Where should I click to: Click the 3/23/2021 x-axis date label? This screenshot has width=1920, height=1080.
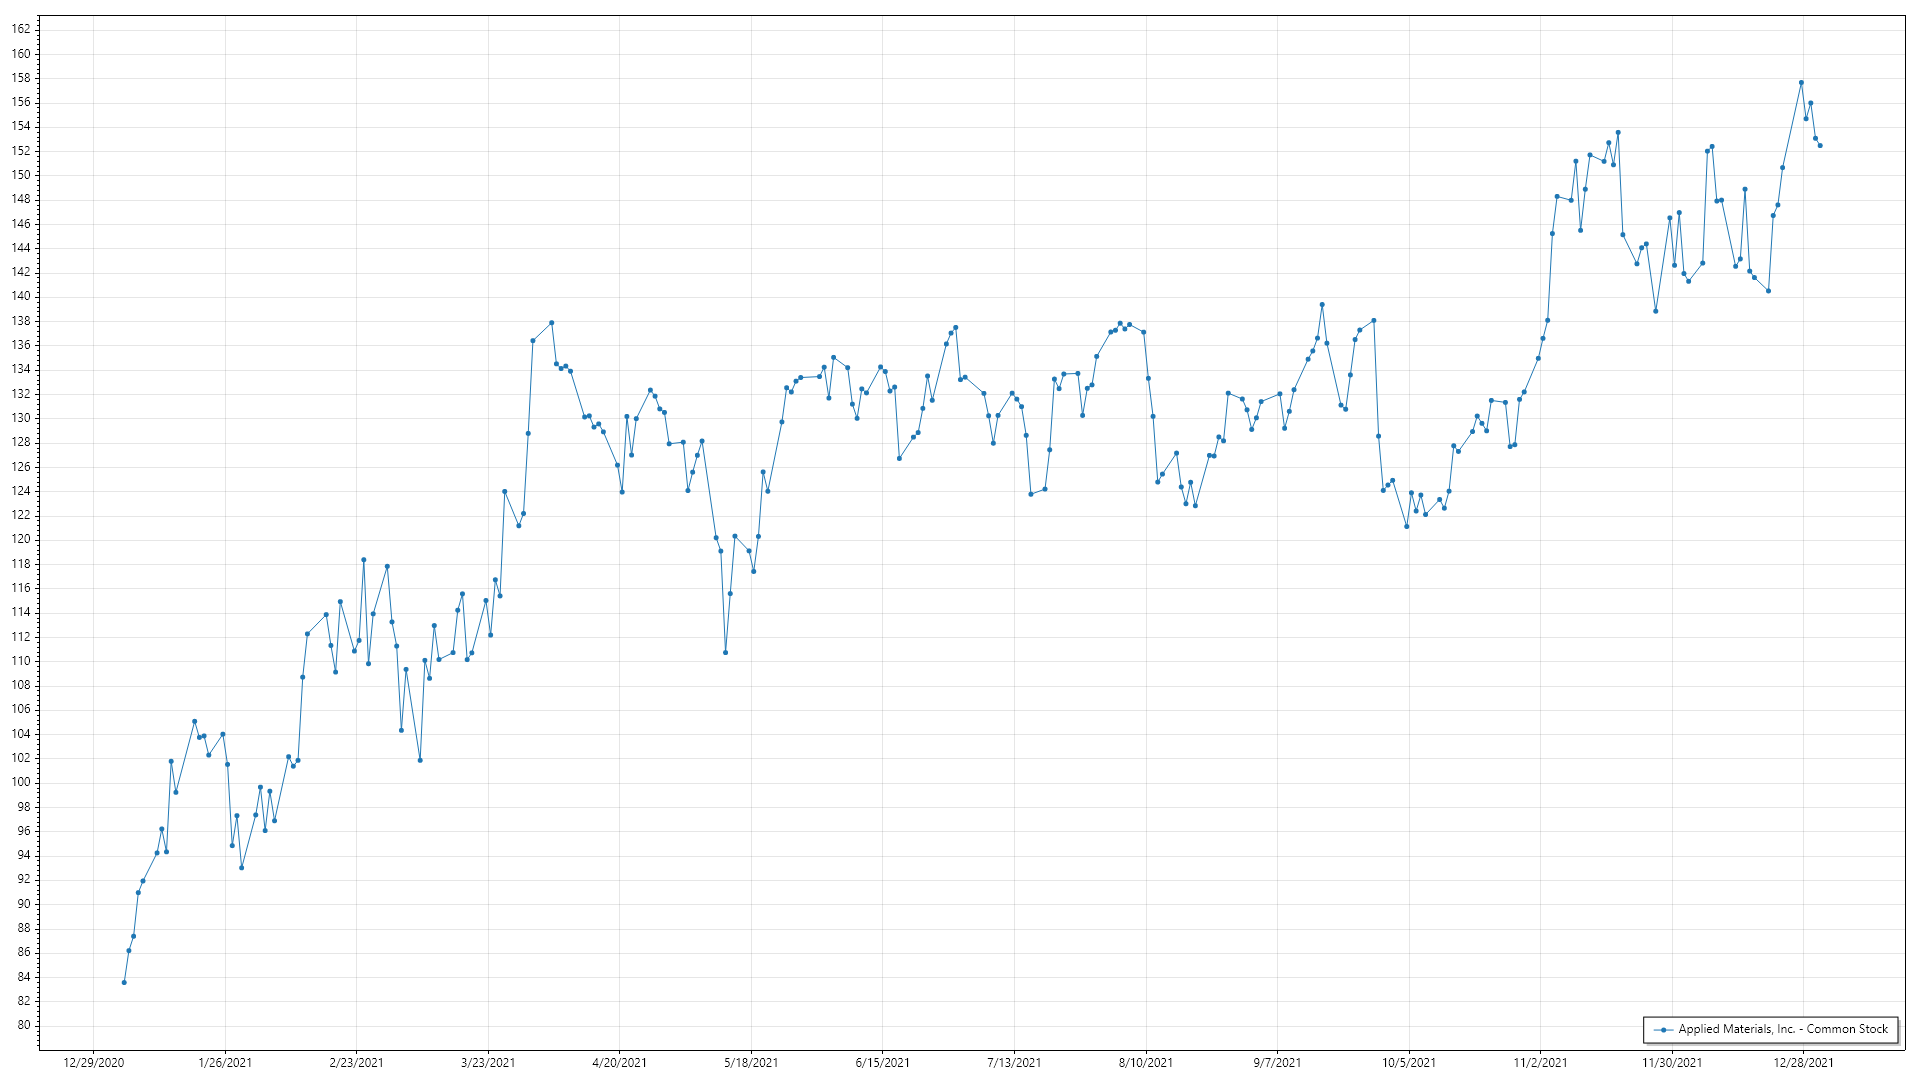(488, 1062)
